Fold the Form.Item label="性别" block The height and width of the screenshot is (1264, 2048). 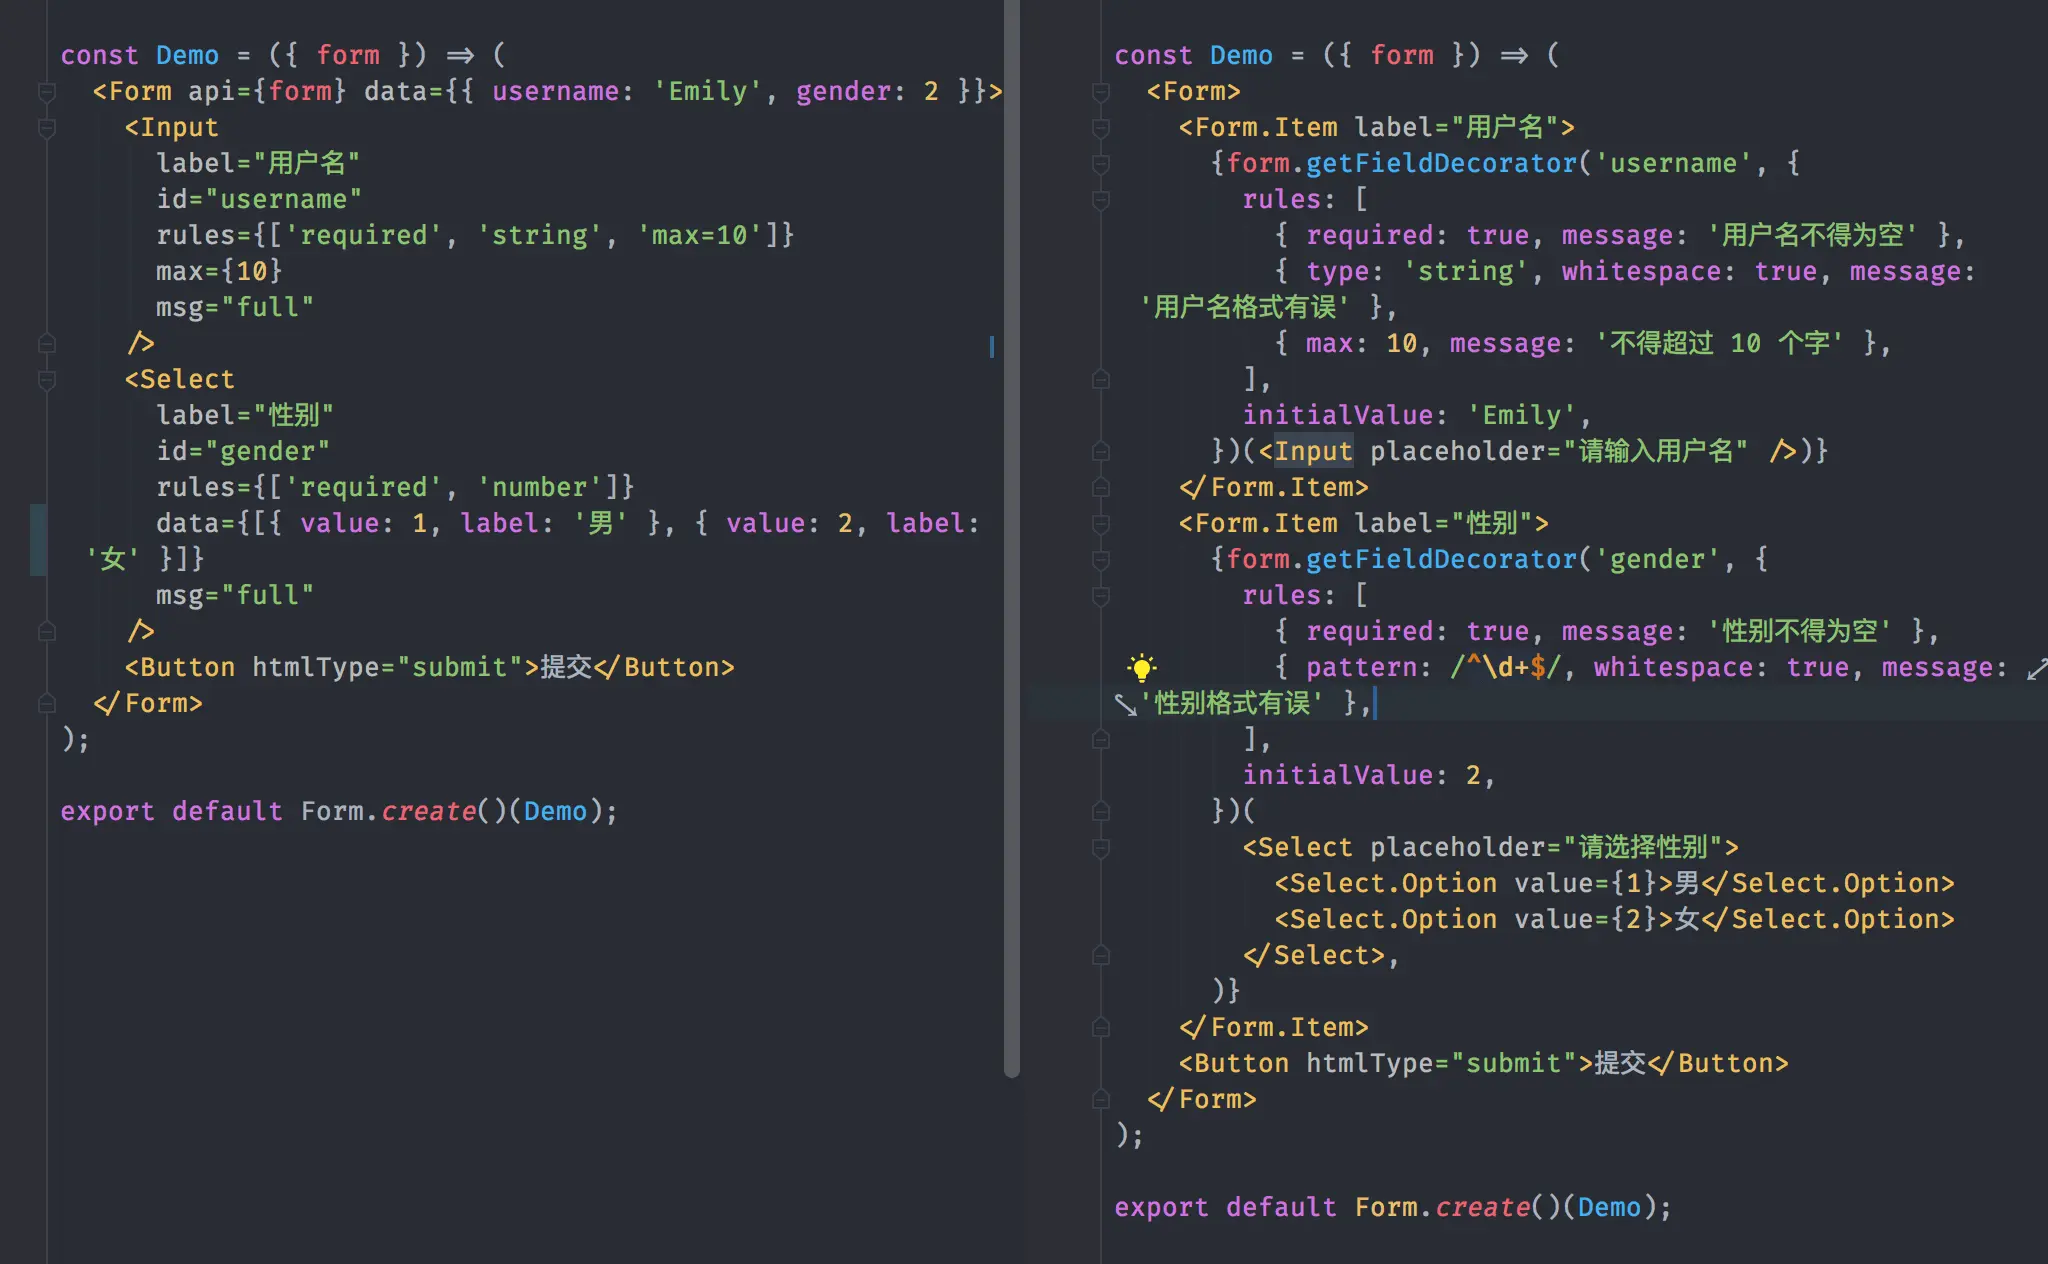(1101, 524)
